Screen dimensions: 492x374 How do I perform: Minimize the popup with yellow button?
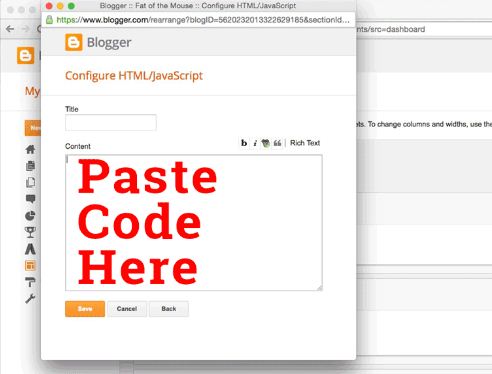[60, 6]
